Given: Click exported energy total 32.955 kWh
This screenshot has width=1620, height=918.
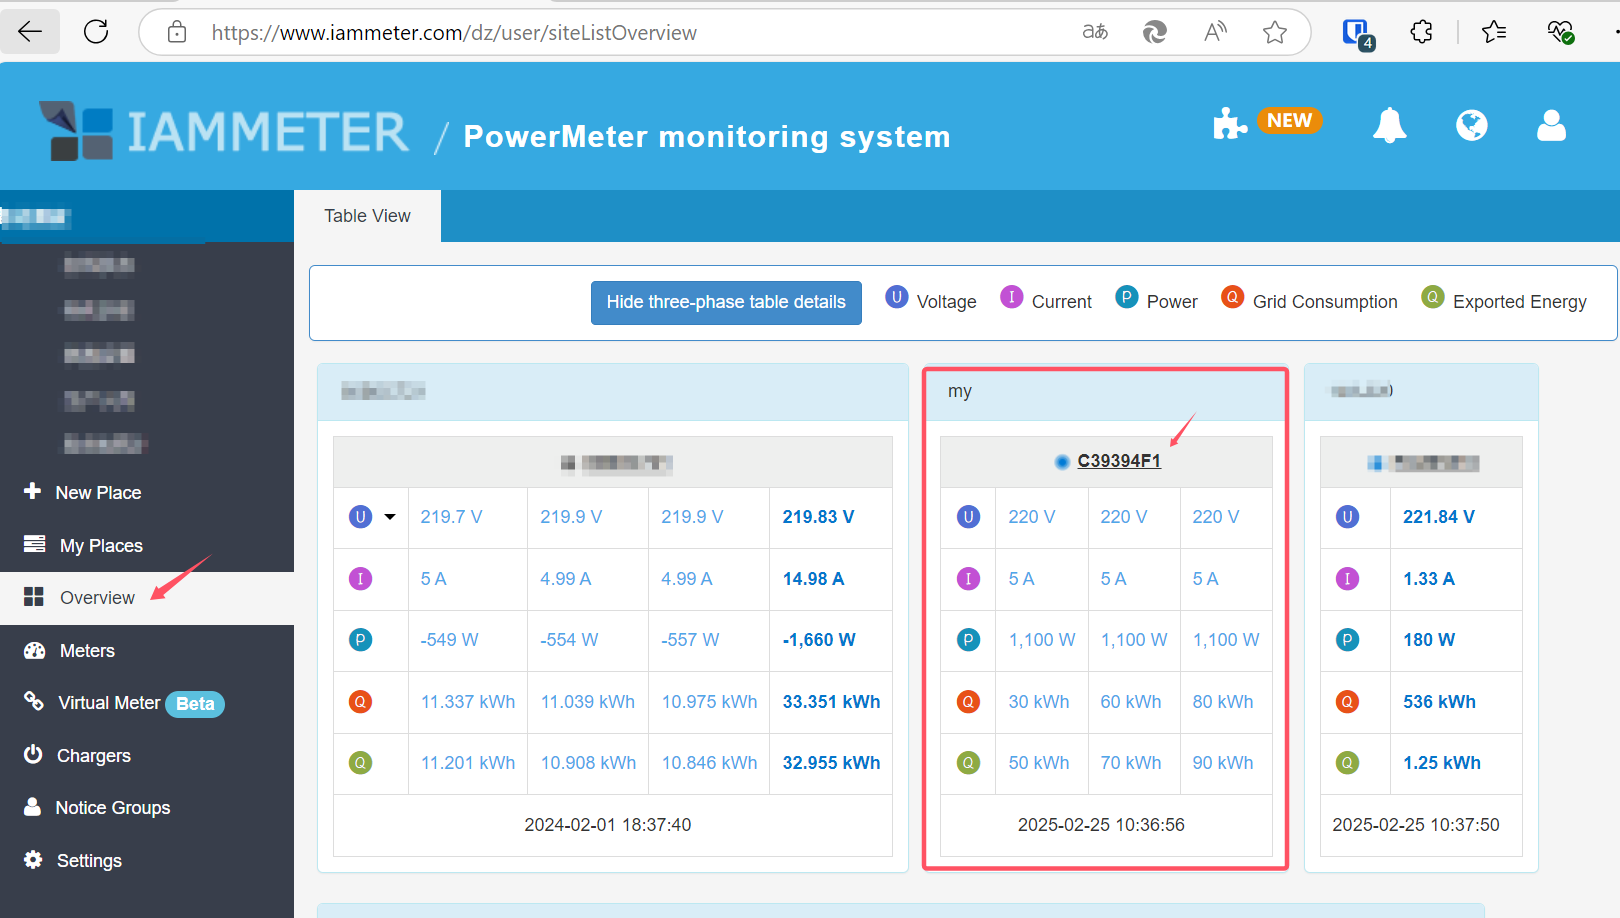Looking at the screenshot, I should coord(831,763).
